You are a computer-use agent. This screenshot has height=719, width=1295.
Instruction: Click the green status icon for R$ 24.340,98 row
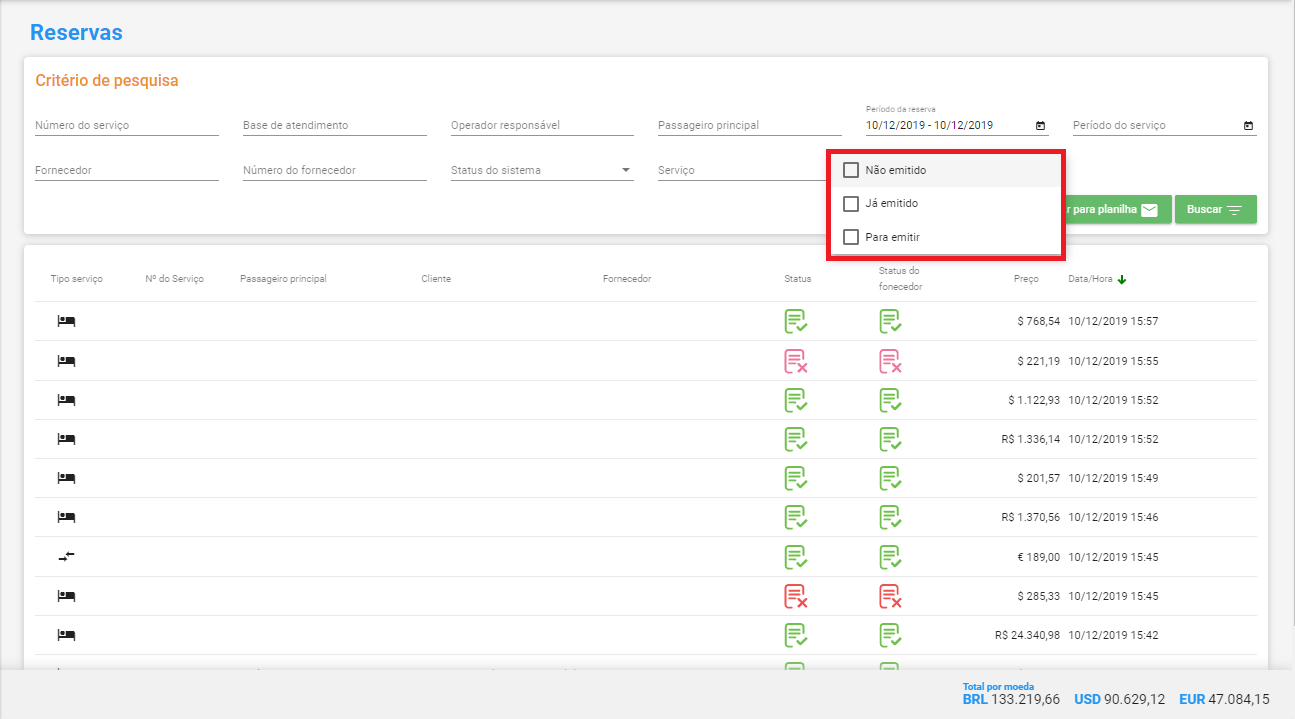click(x=796, y=635)
